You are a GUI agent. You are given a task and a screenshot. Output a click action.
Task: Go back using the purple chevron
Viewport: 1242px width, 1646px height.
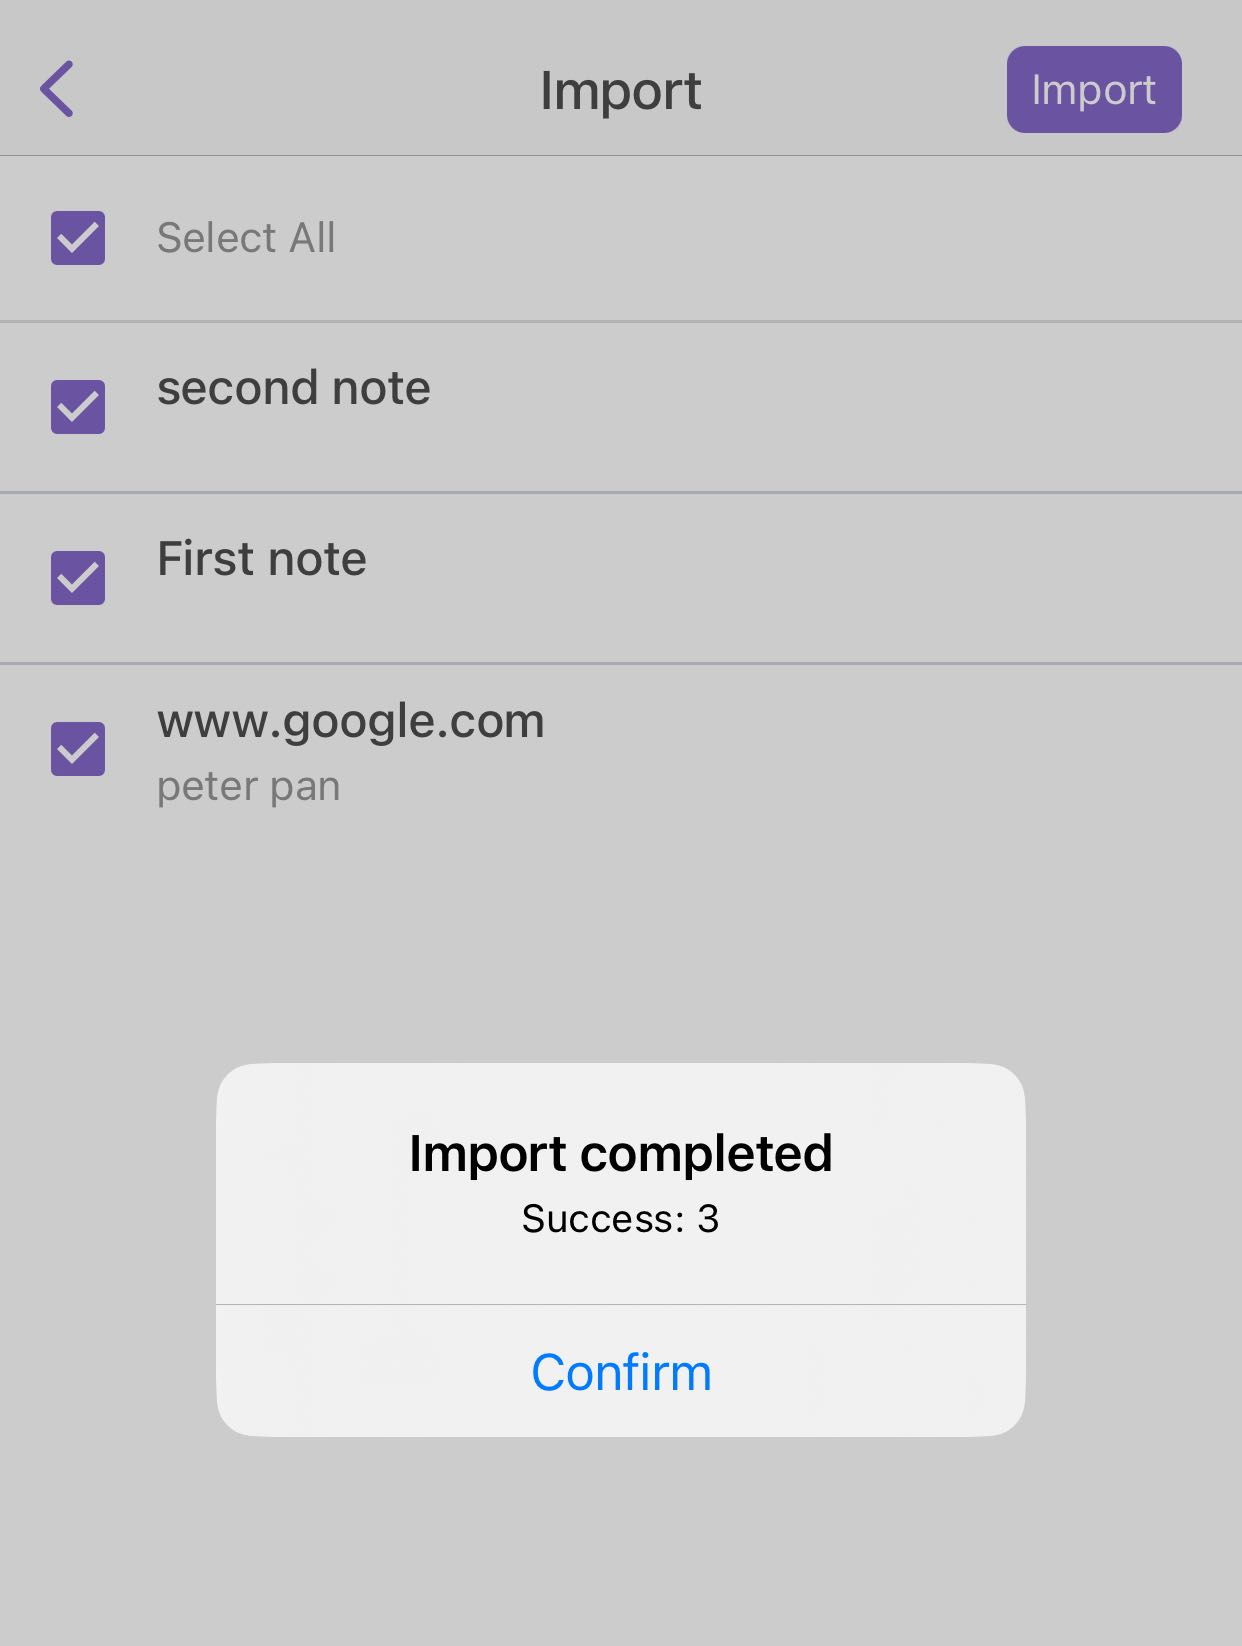click(x=57, y=89)
